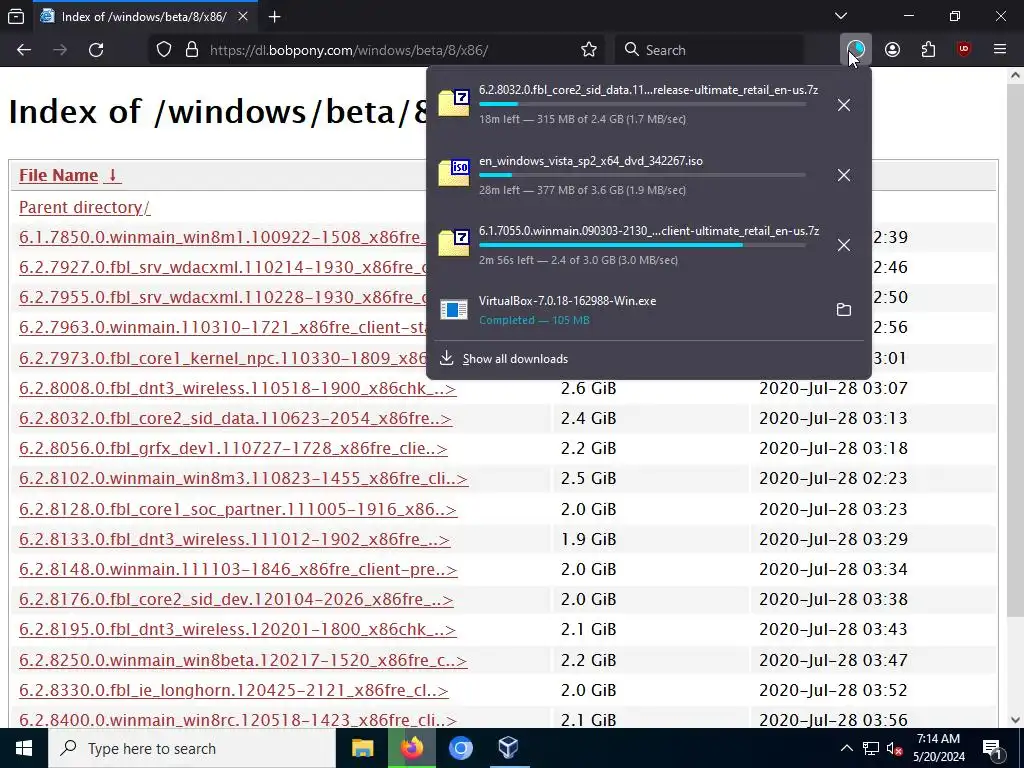Open the extensions puzzle icon
Viewport: 1024px width, 768px height.
pyautogui.click(x=928, y=50)
